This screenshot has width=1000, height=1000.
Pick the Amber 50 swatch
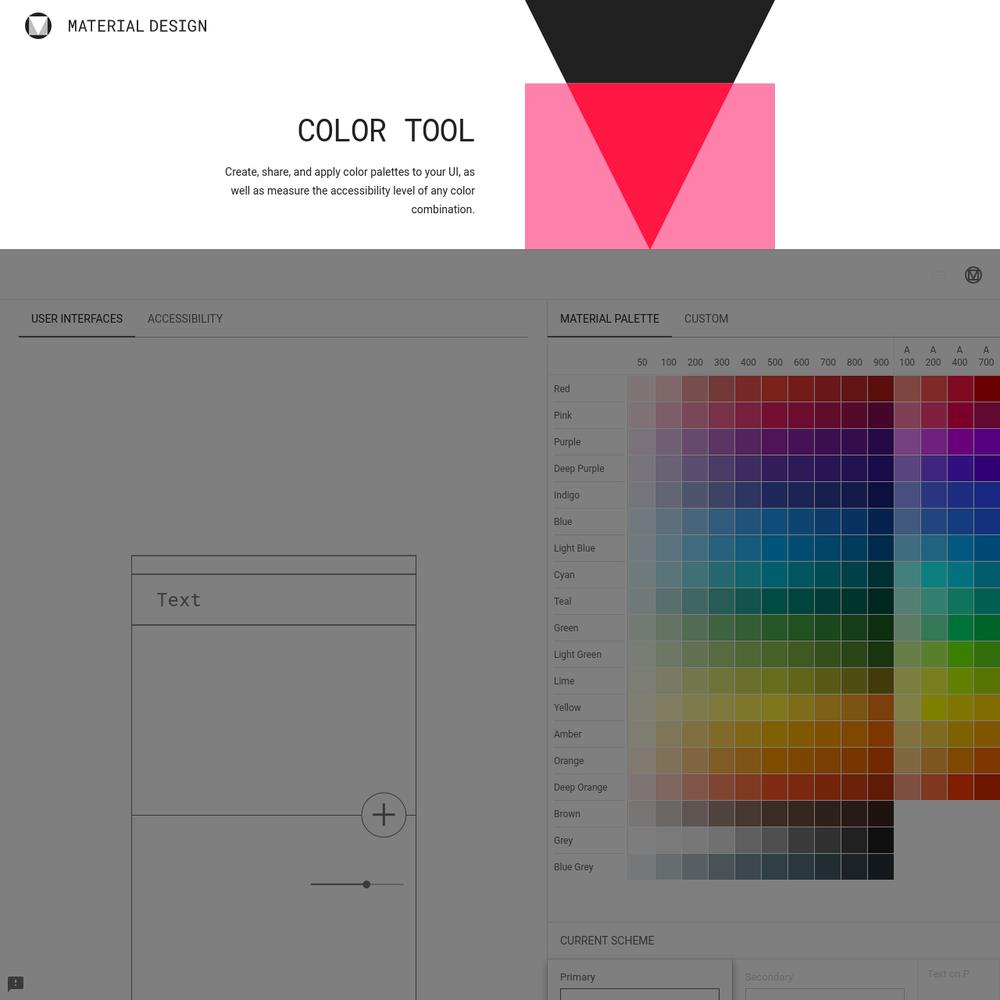coord(642,734)
